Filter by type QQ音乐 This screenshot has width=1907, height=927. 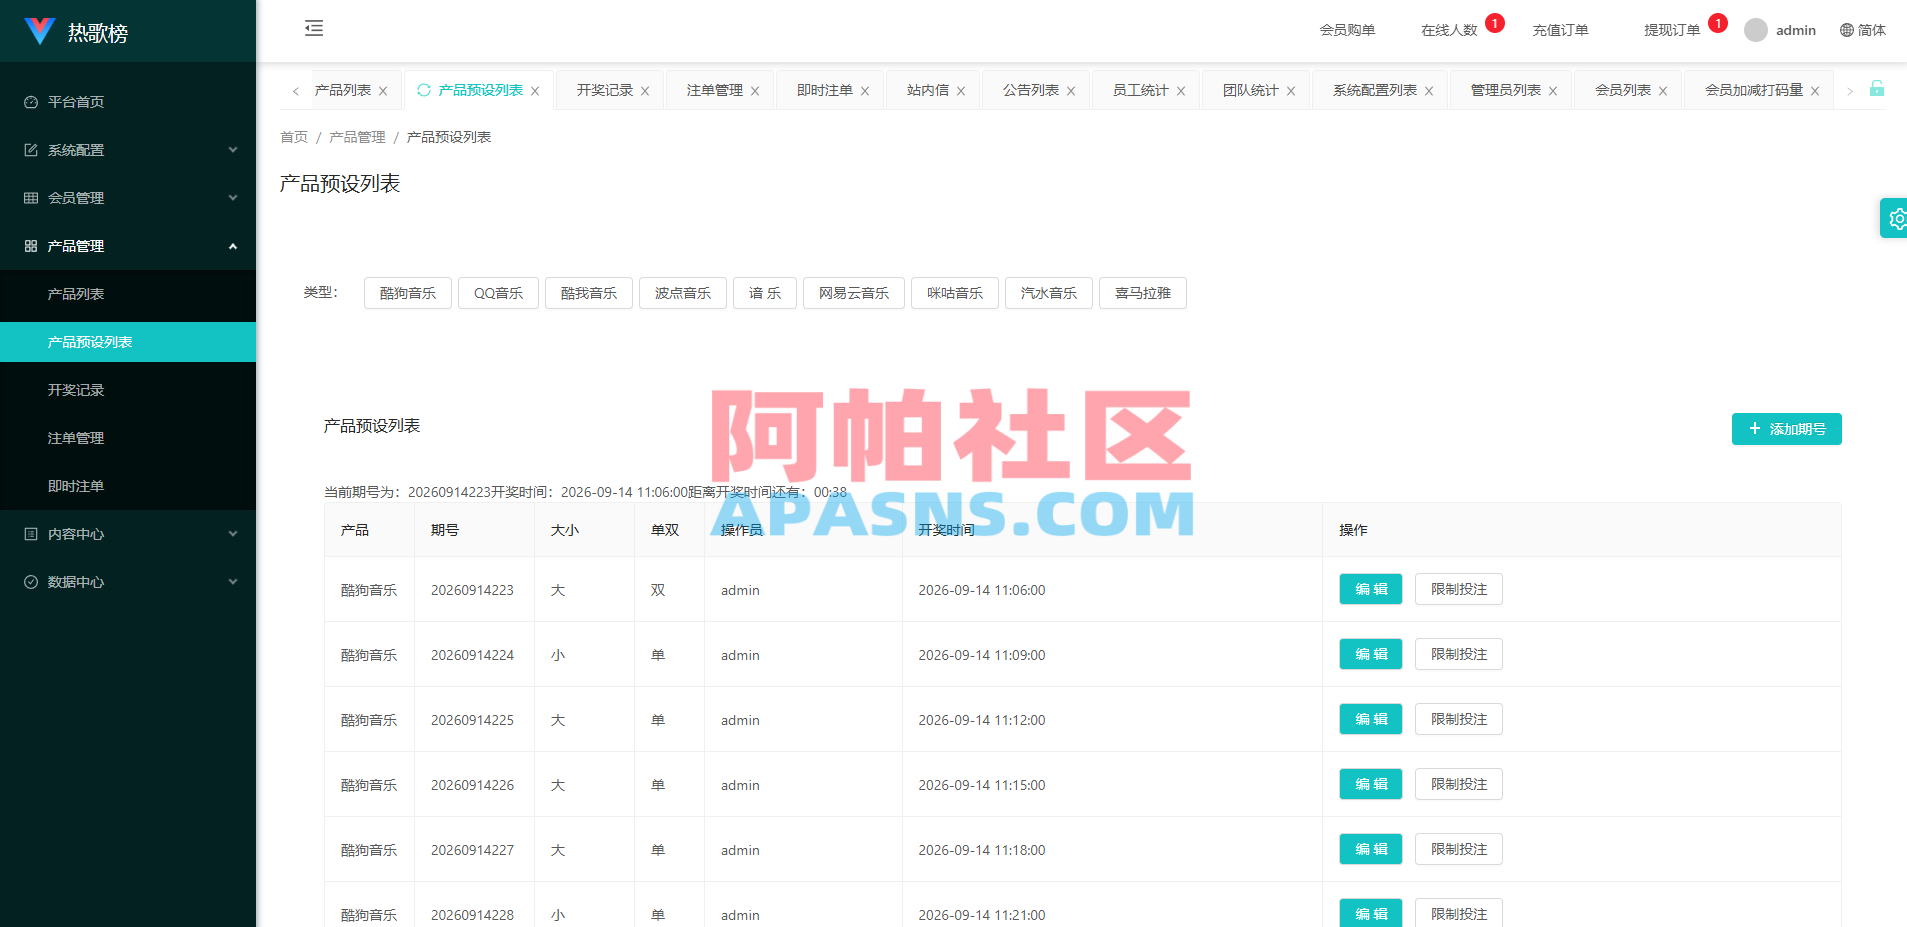click(498, 293)
